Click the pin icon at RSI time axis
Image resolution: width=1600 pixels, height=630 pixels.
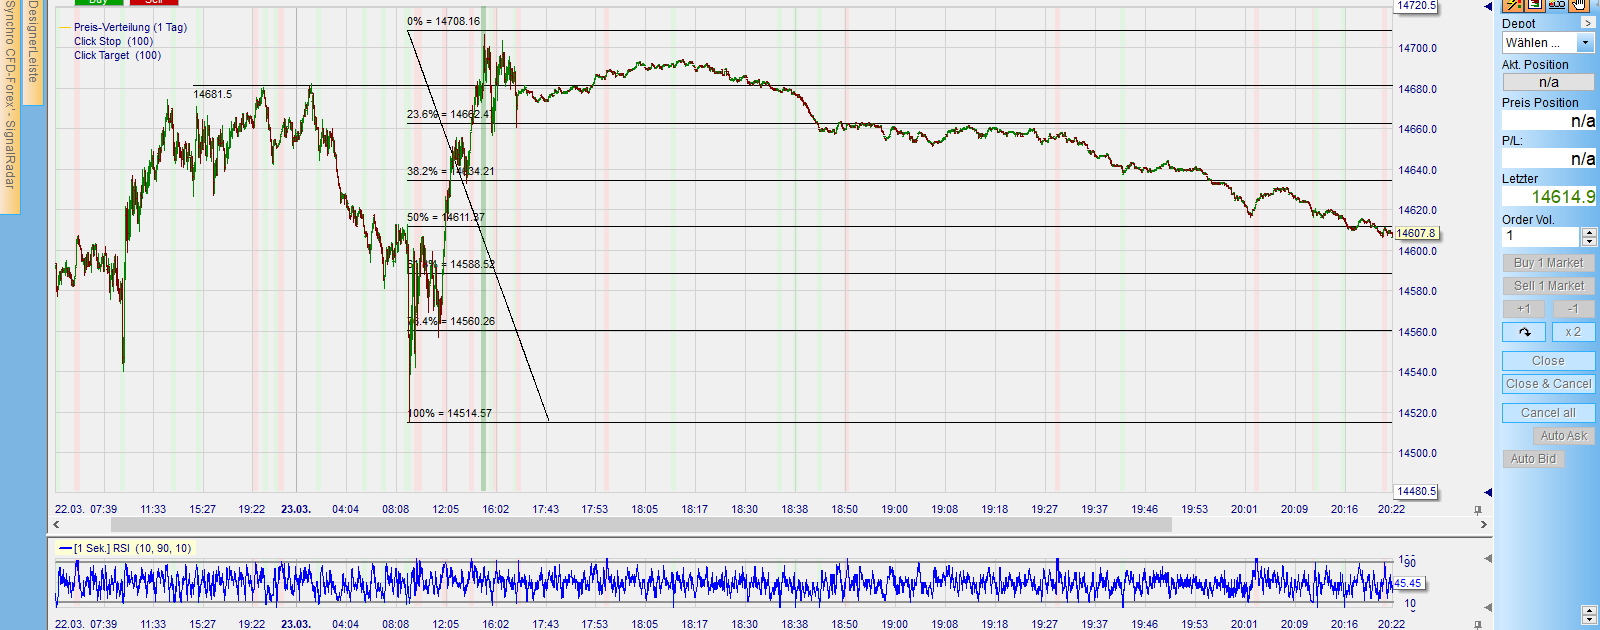[x=1478, y=624]
